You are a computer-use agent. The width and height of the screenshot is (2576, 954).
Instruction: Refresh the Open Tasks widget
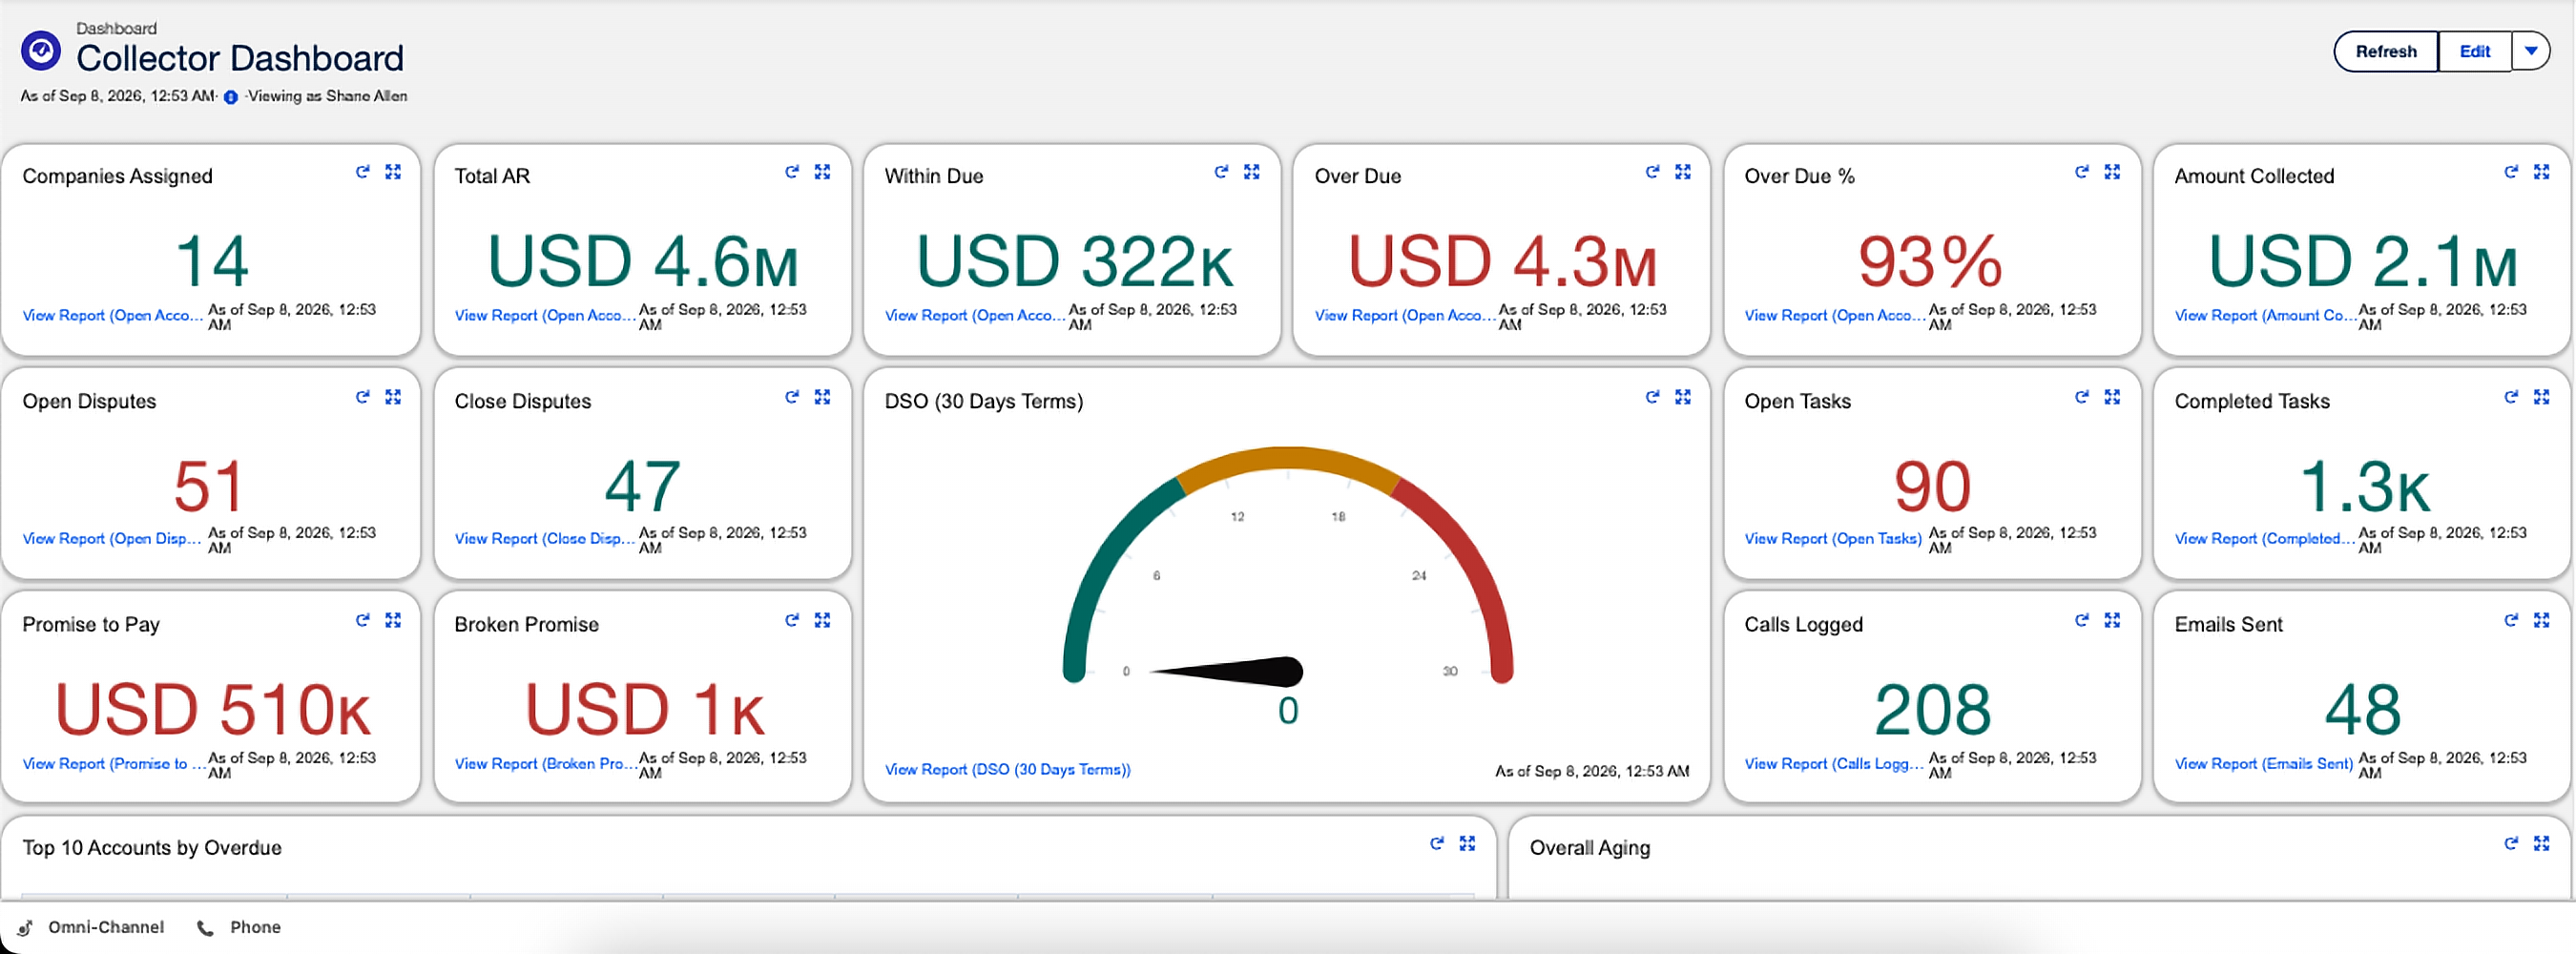pos(2081,397)
